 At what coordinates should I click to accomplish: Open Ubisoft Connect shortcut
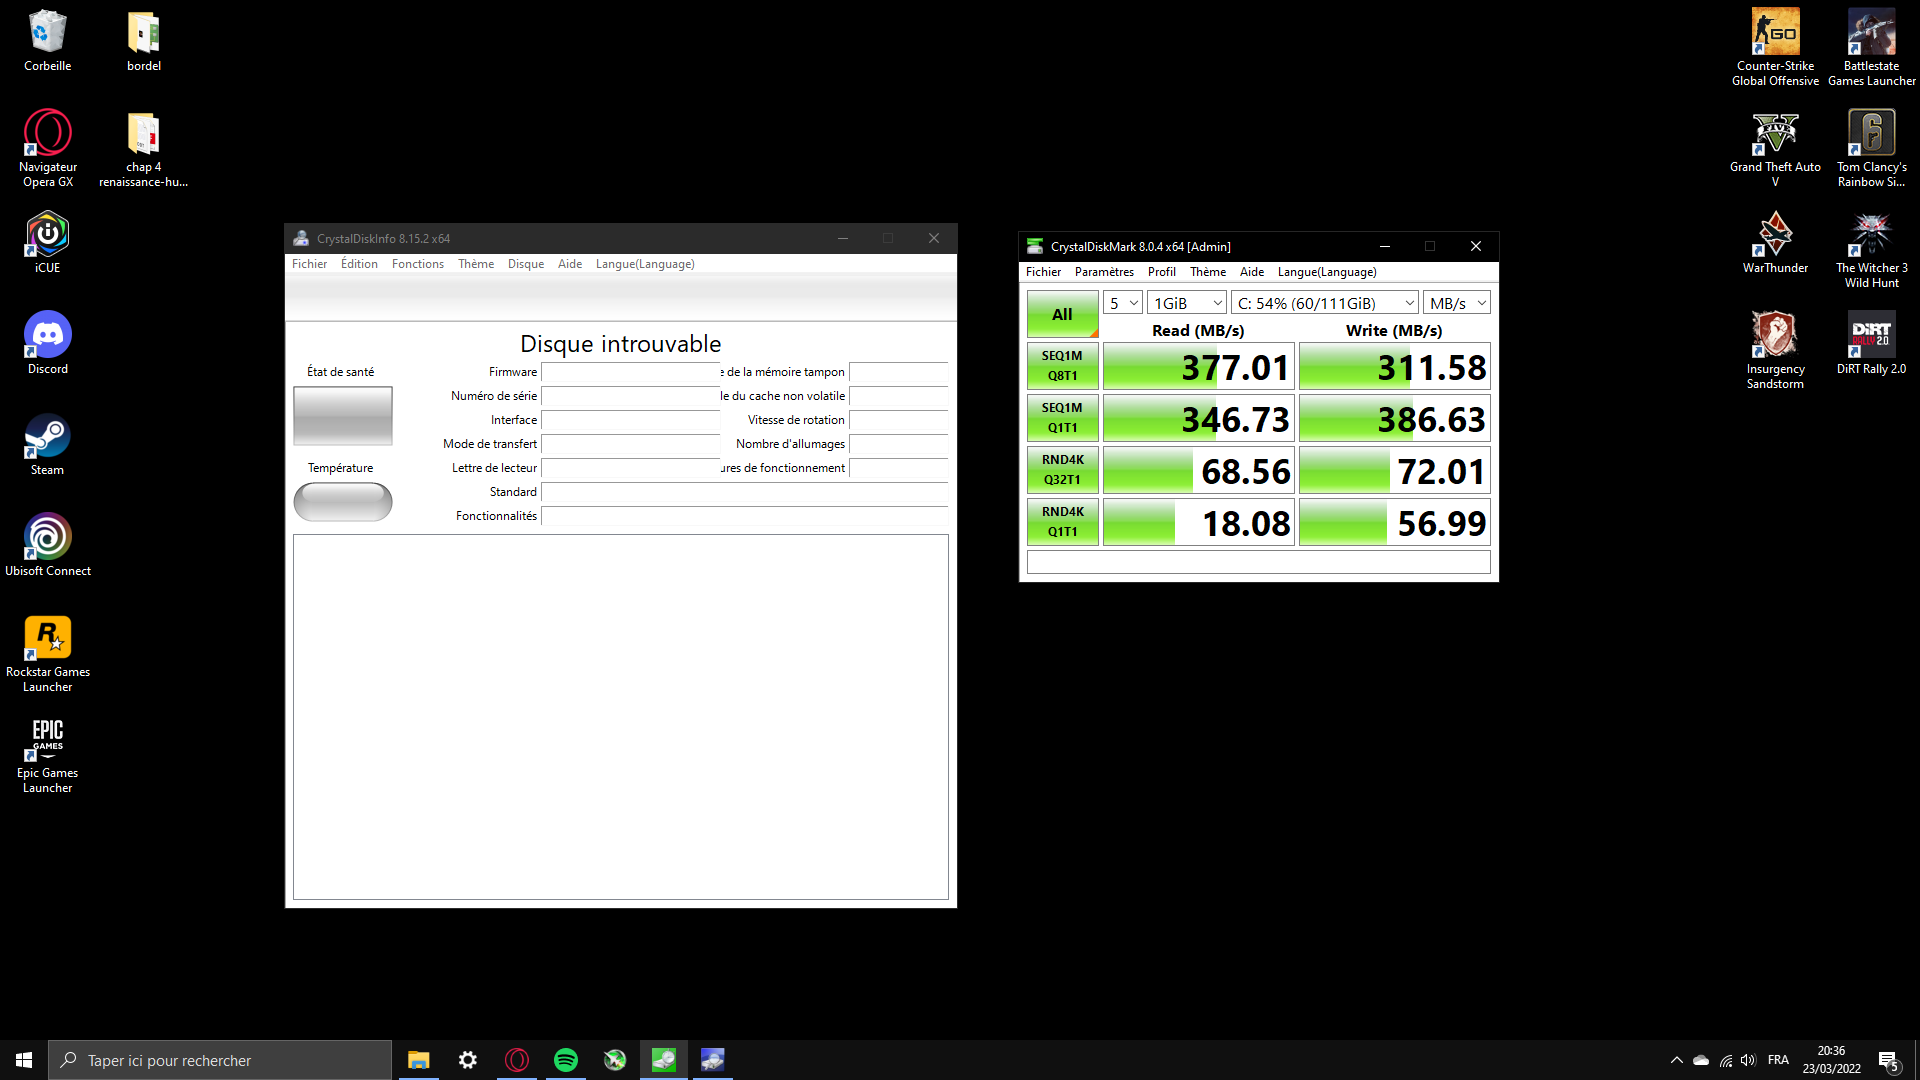pyautogui.click(x=47, y=545)
